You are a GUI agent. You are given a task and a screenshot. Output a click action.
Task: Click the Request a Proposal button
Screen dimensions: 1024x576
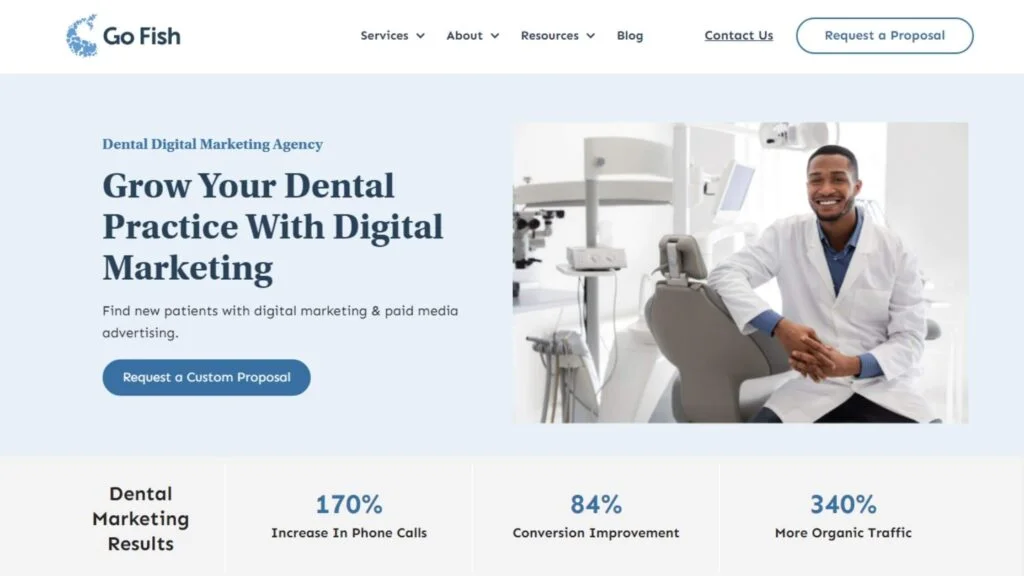tap(884, 35)
